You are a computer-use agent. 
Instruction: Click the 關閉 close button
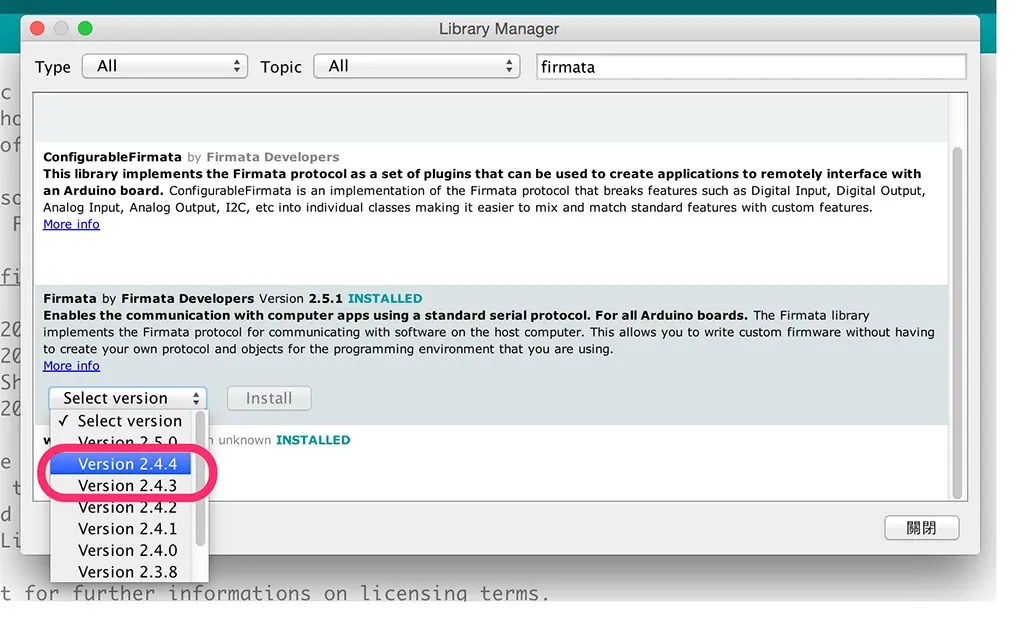click(921, 528)
